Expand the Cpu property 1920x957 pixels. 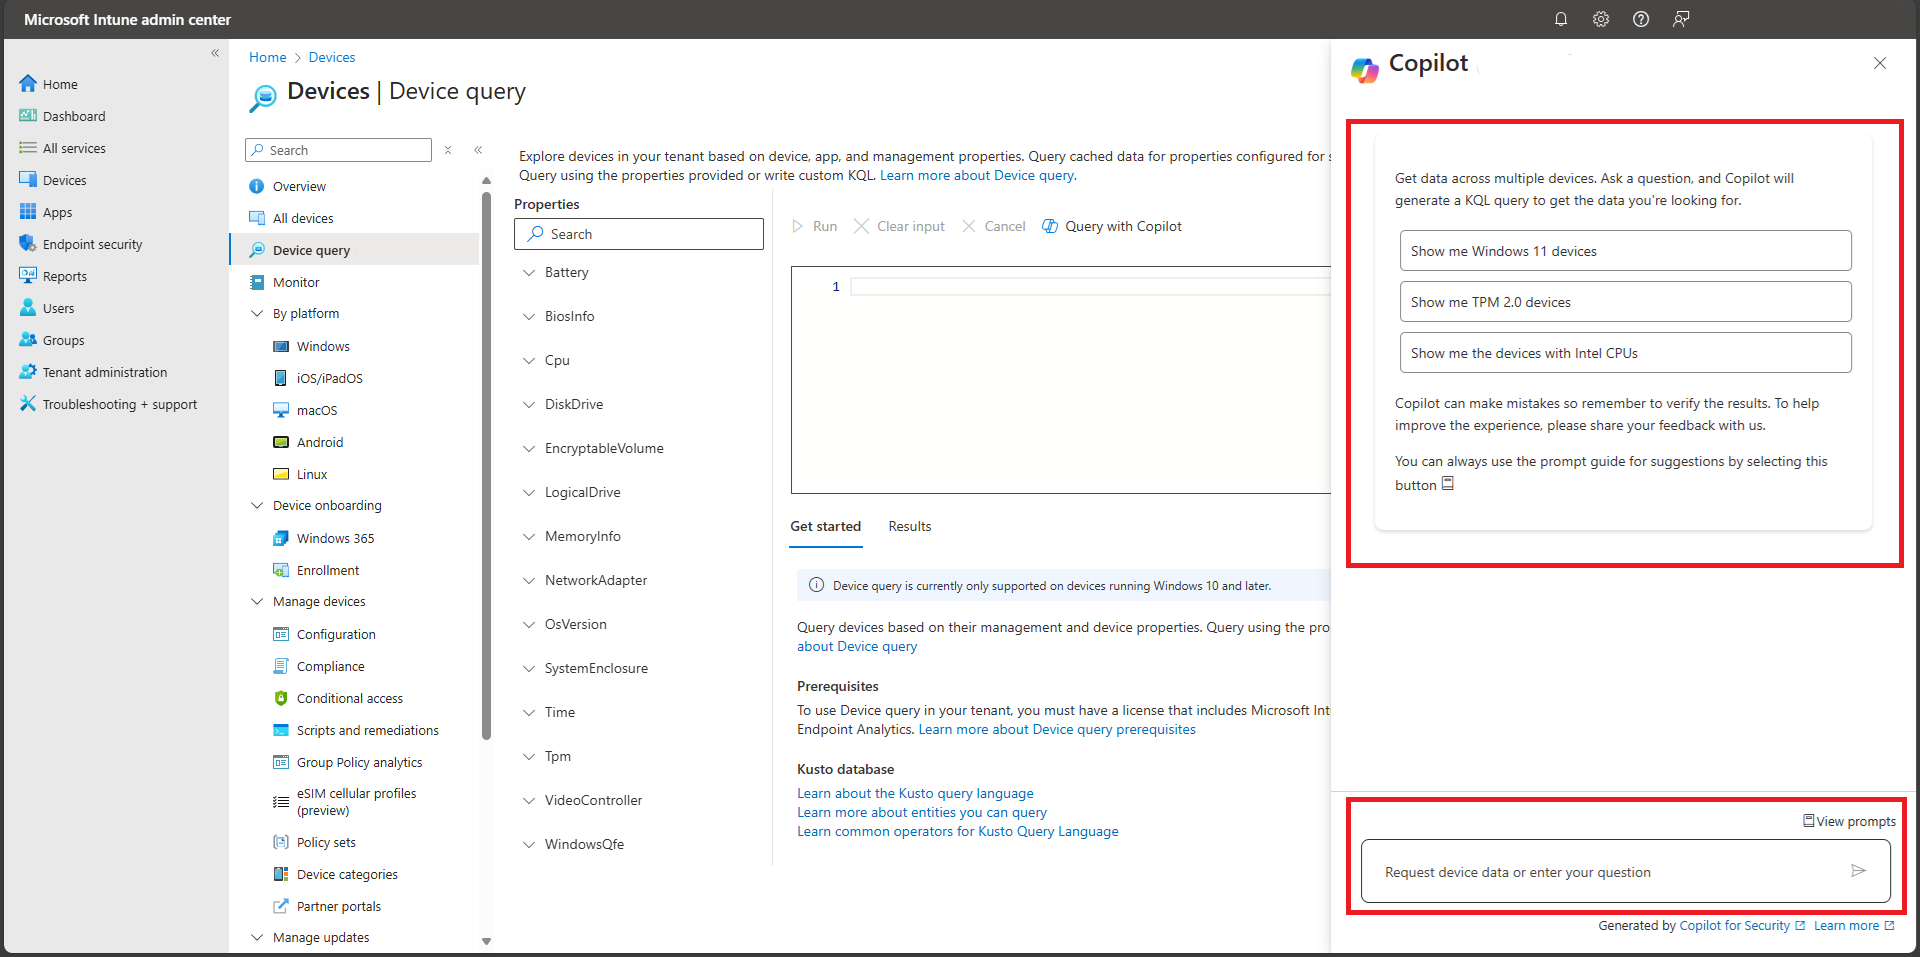529,360
